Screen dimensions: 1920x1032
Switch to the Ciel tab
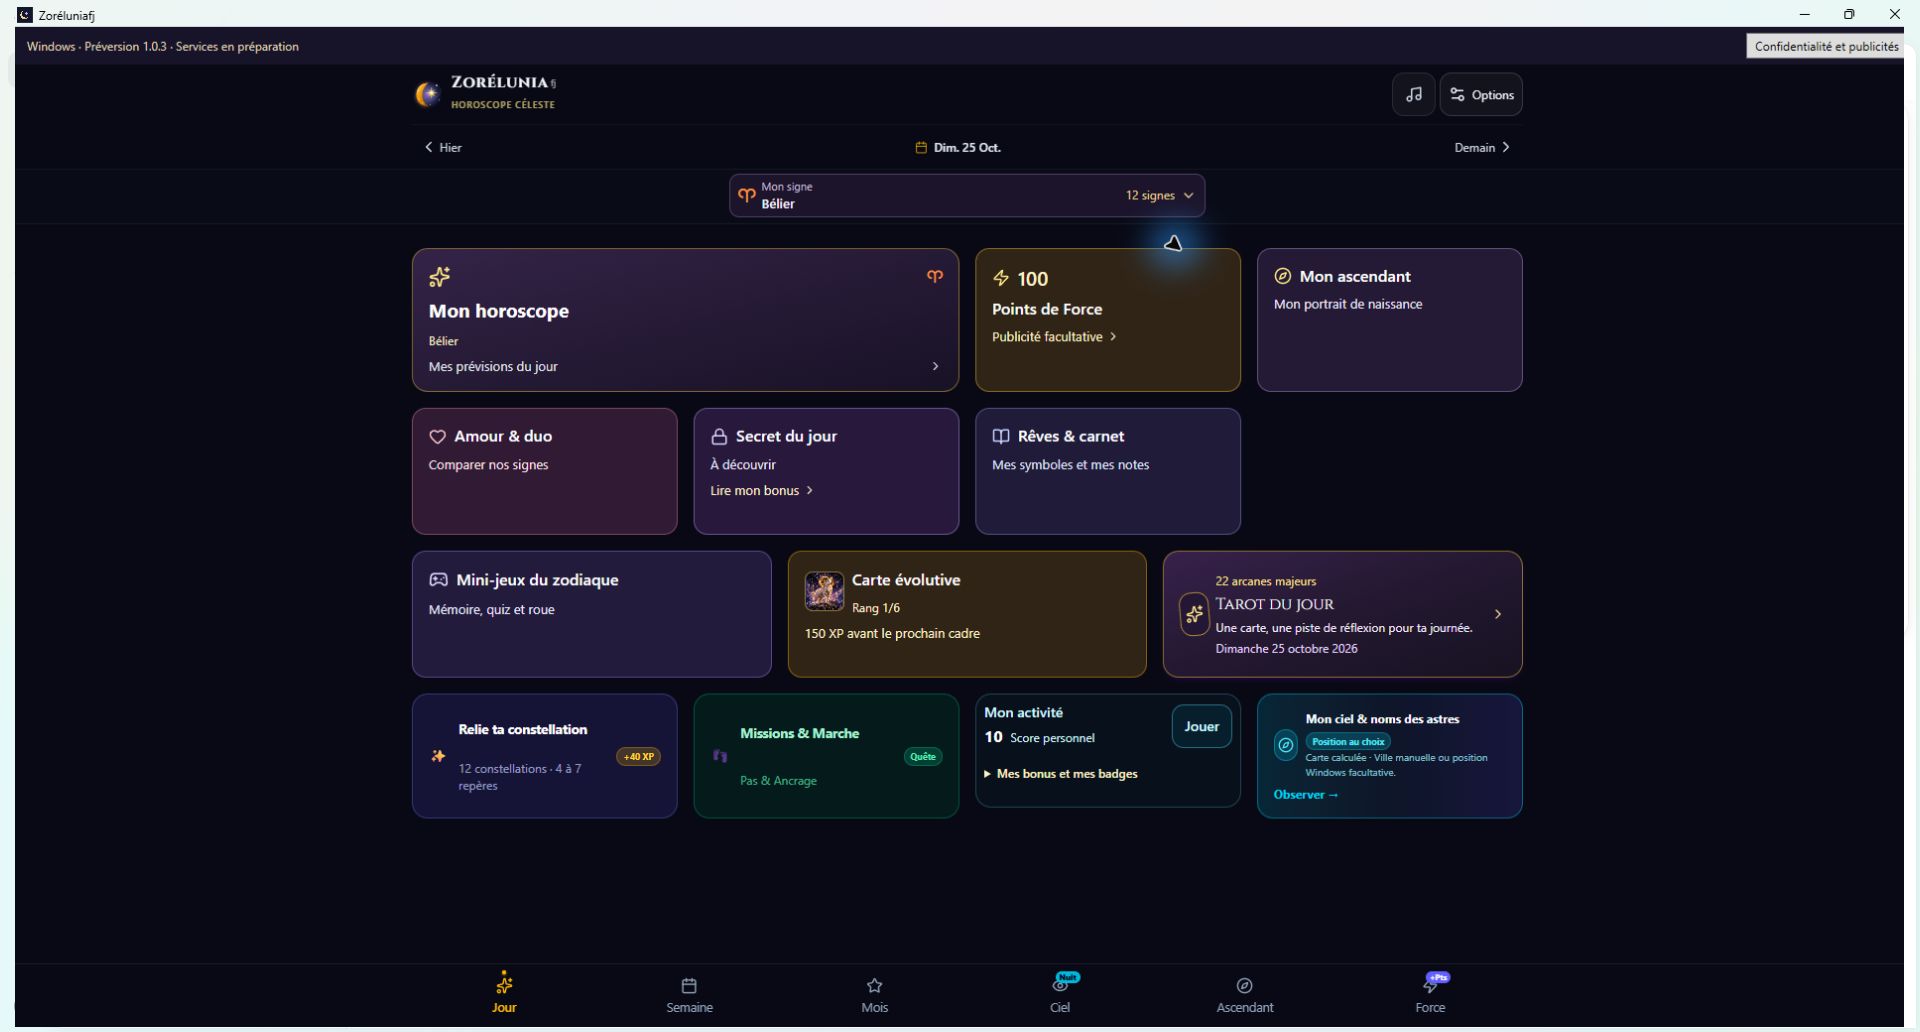pos(1060,994)
